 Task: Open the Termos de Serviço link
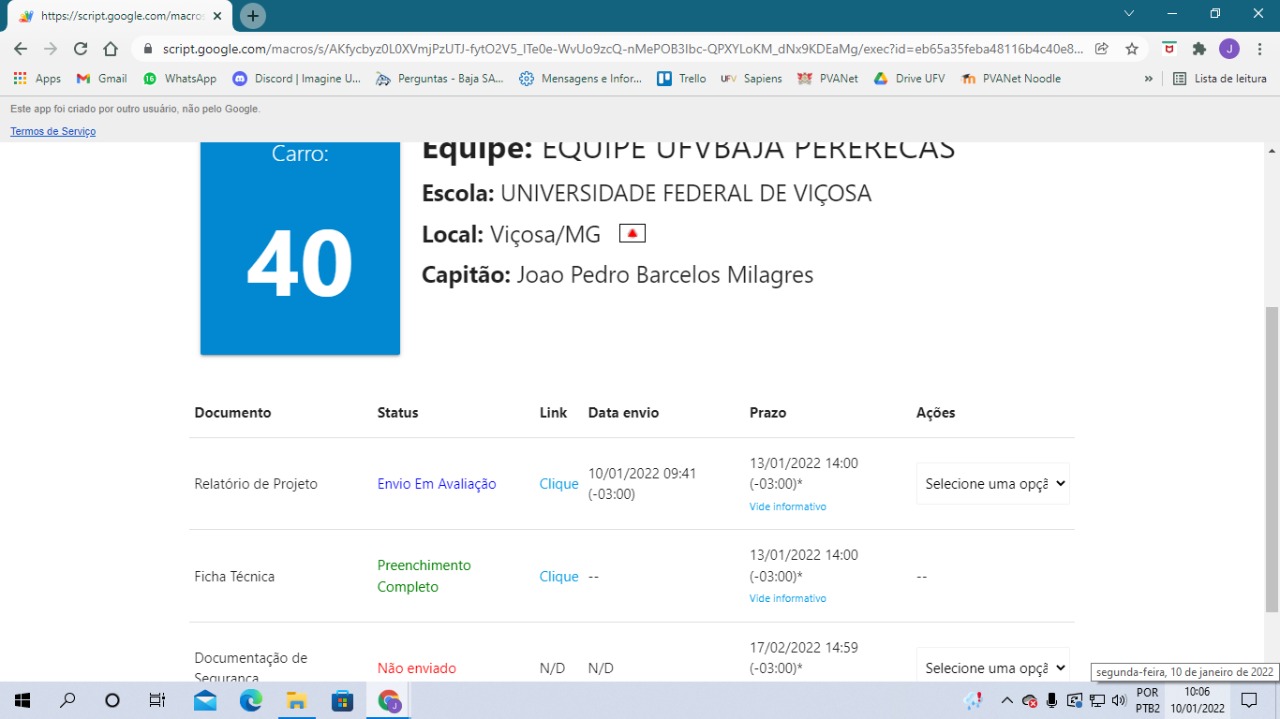tap(53, 131)
